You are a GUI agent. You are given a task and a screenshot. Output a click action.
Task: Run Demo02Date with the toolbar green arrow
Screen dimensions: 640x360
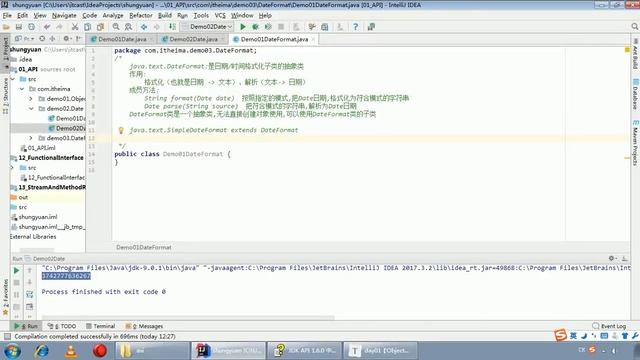tap(243, 27)
